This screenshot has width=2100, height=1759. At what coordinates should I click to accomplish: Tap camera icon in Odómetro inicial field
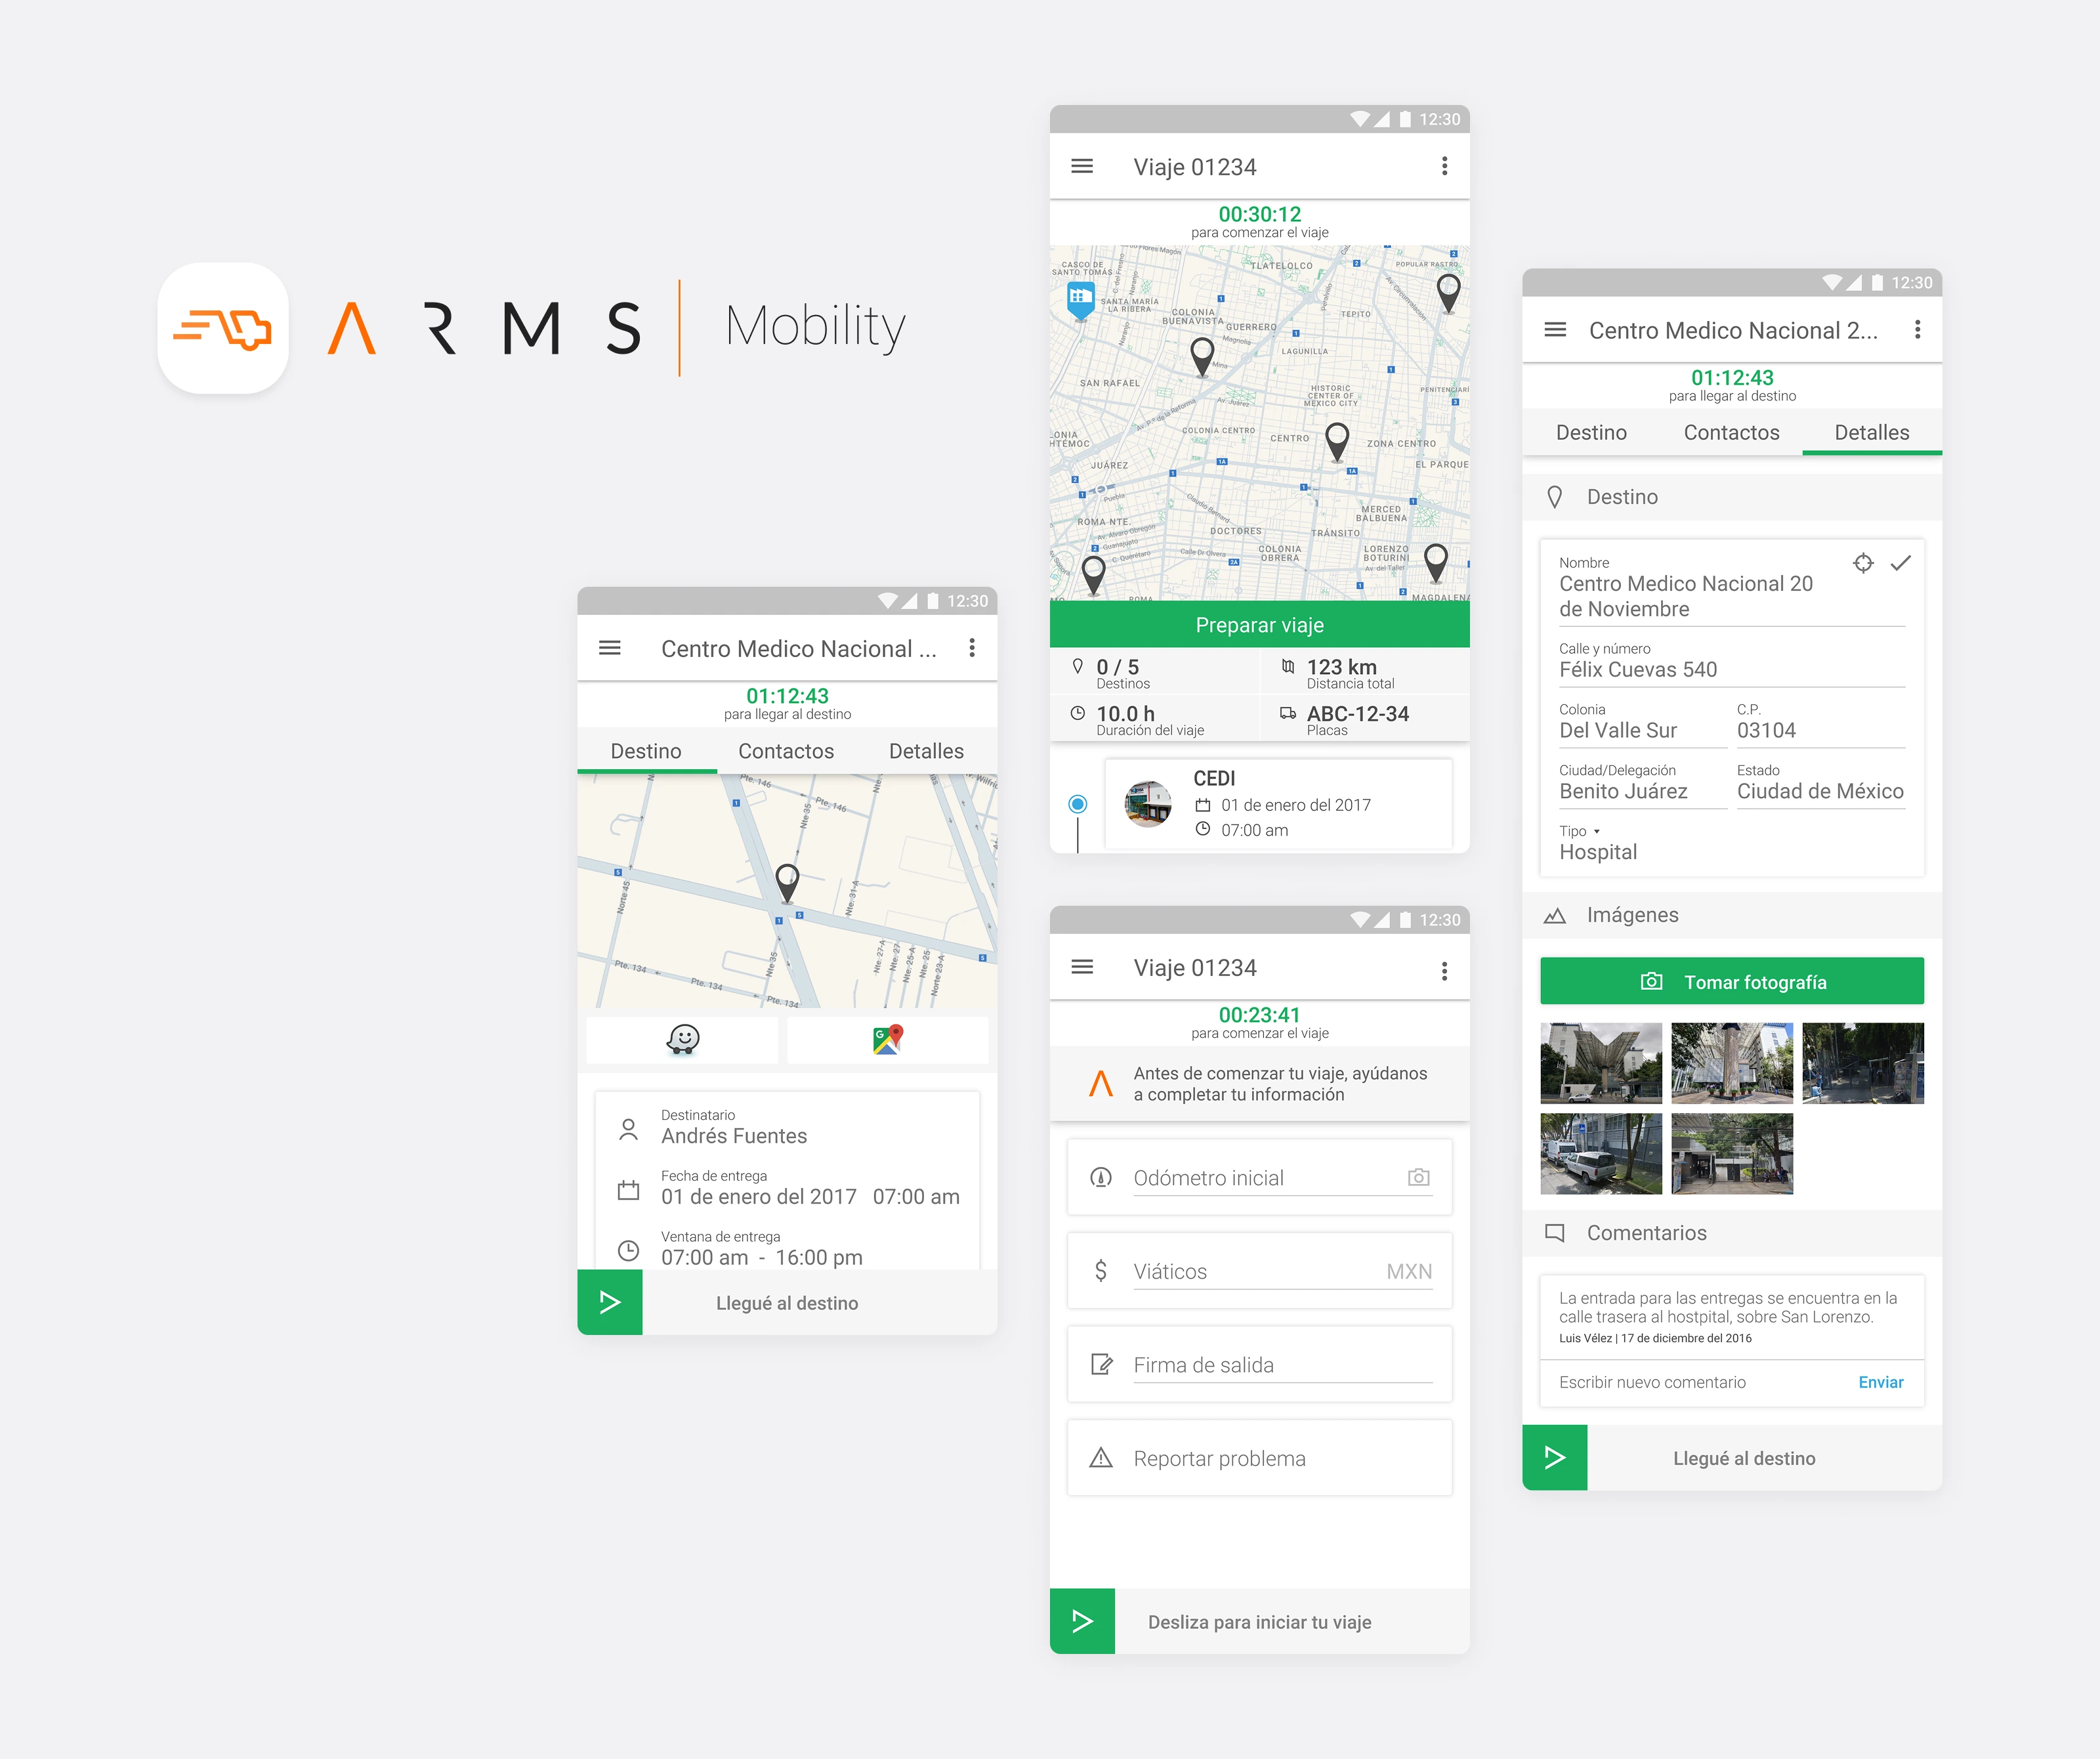point(1418,1177)
